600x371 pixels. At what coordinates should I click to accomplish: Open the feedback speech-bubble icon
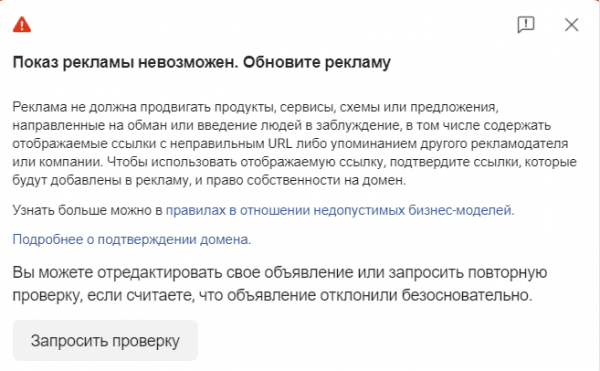pyautogui.click(x=526, y=25)
